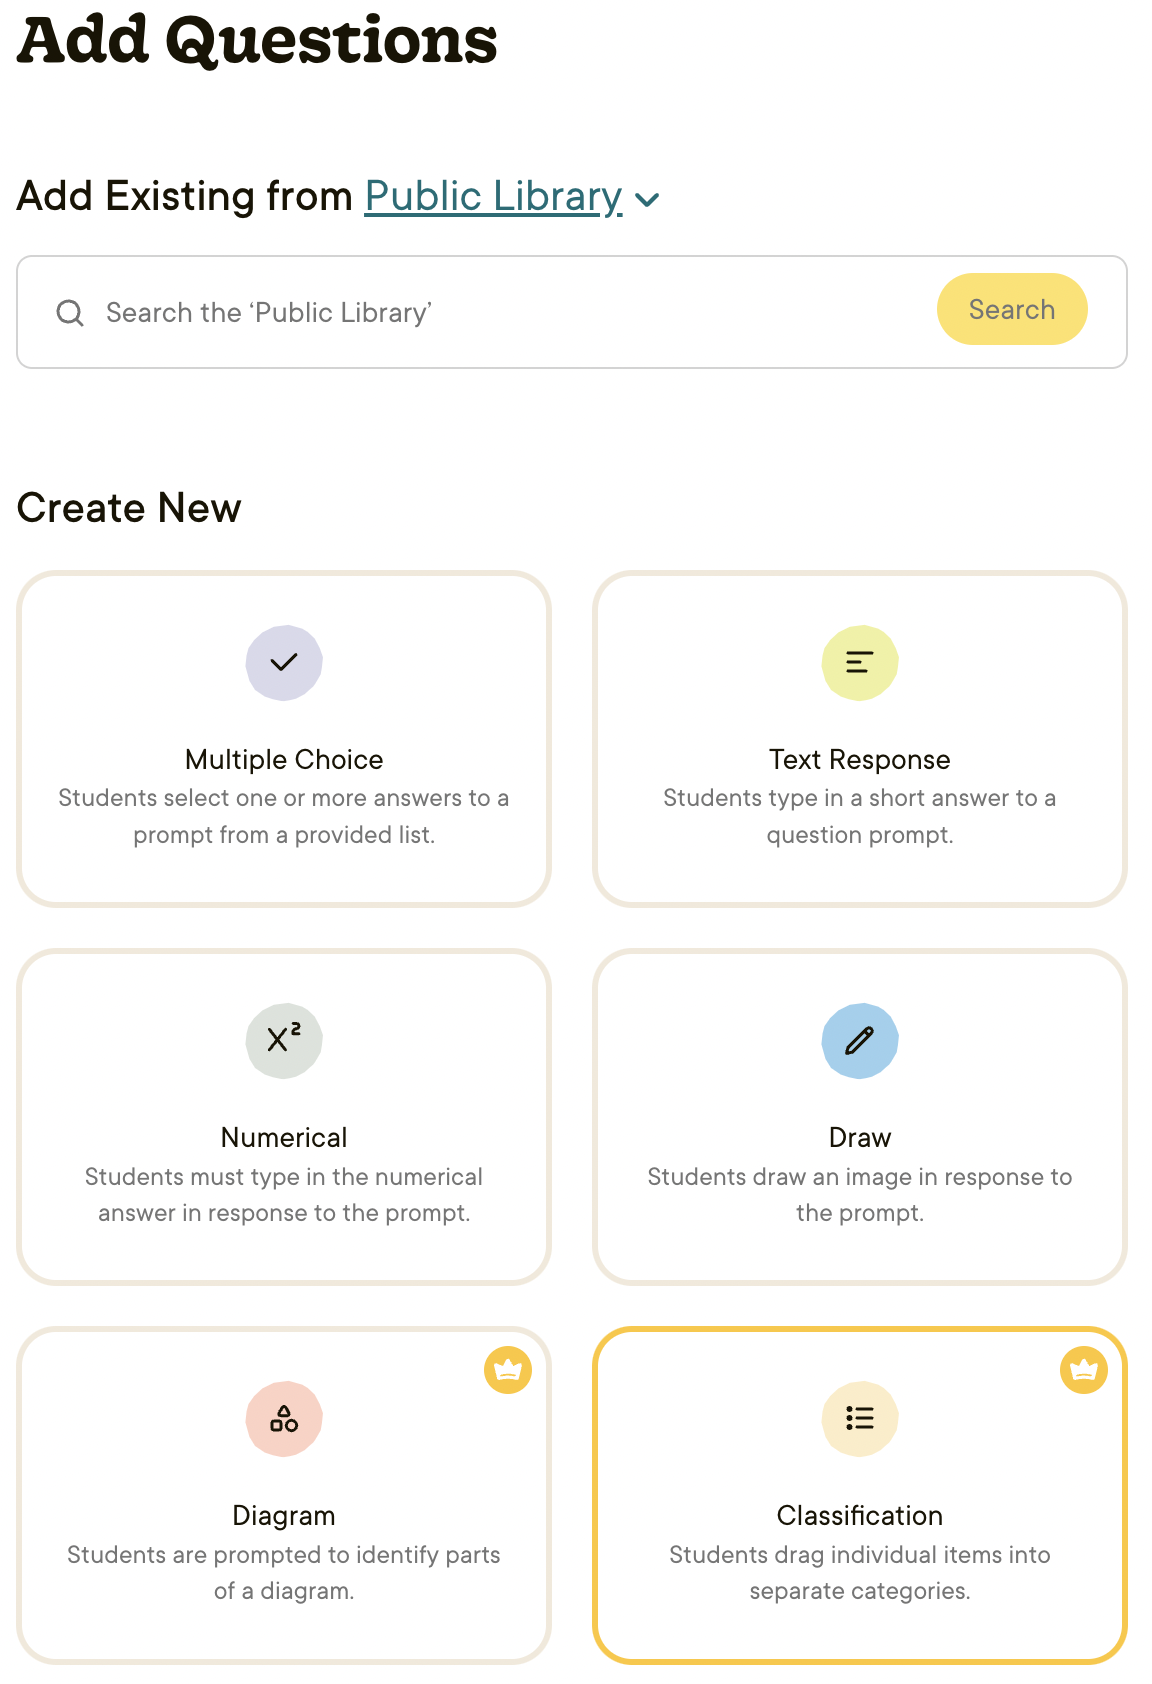Expand the Public Library chevron dropdown
Screen dimensions: 1152x1684
(x=647, y=200)
